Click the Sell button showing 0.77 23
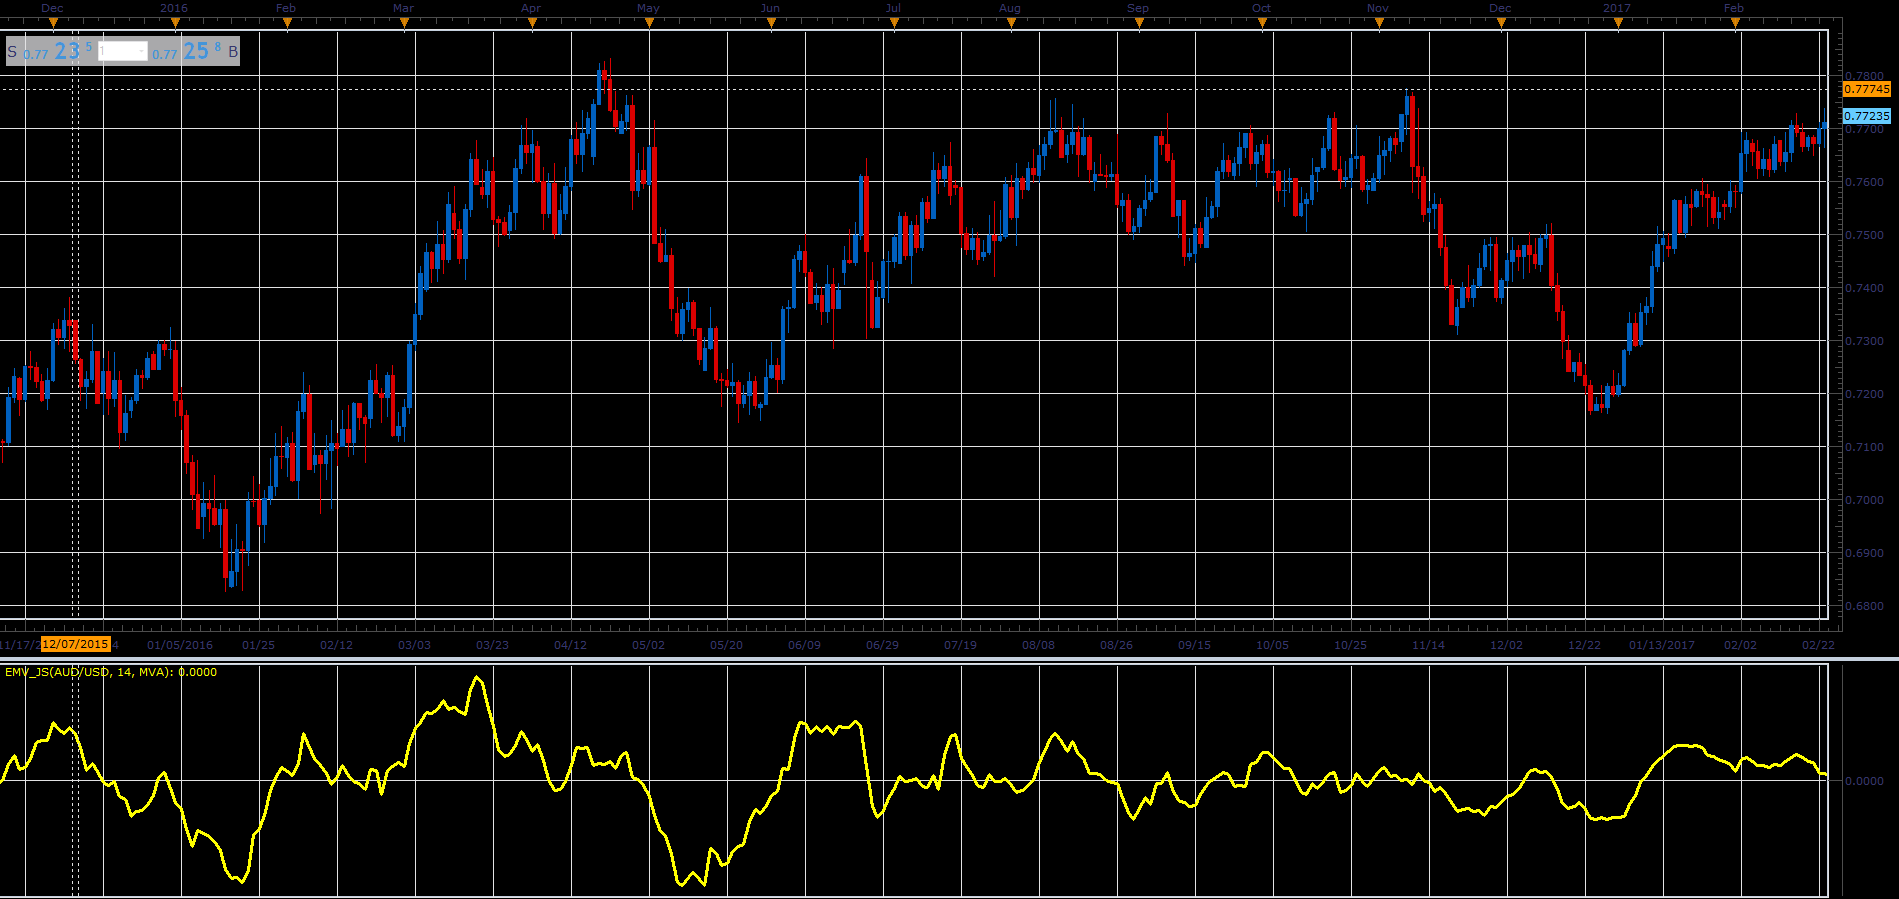This screenshot has width=1899, height=899. click(x=51, y=51)
